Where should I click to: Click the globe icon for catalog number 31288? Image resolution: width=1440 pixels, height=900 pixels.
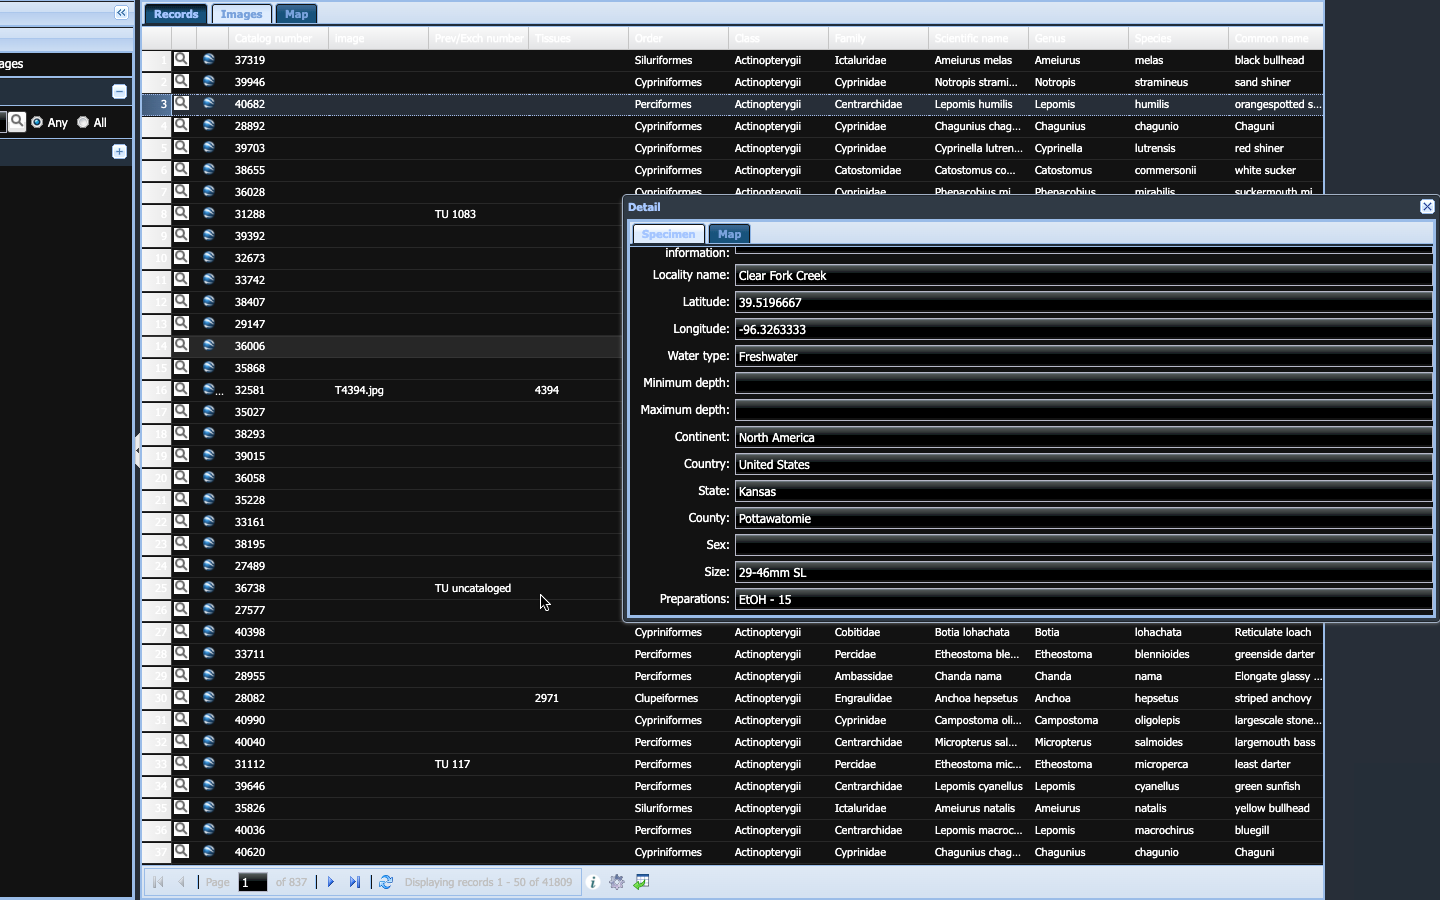(209, 214)
